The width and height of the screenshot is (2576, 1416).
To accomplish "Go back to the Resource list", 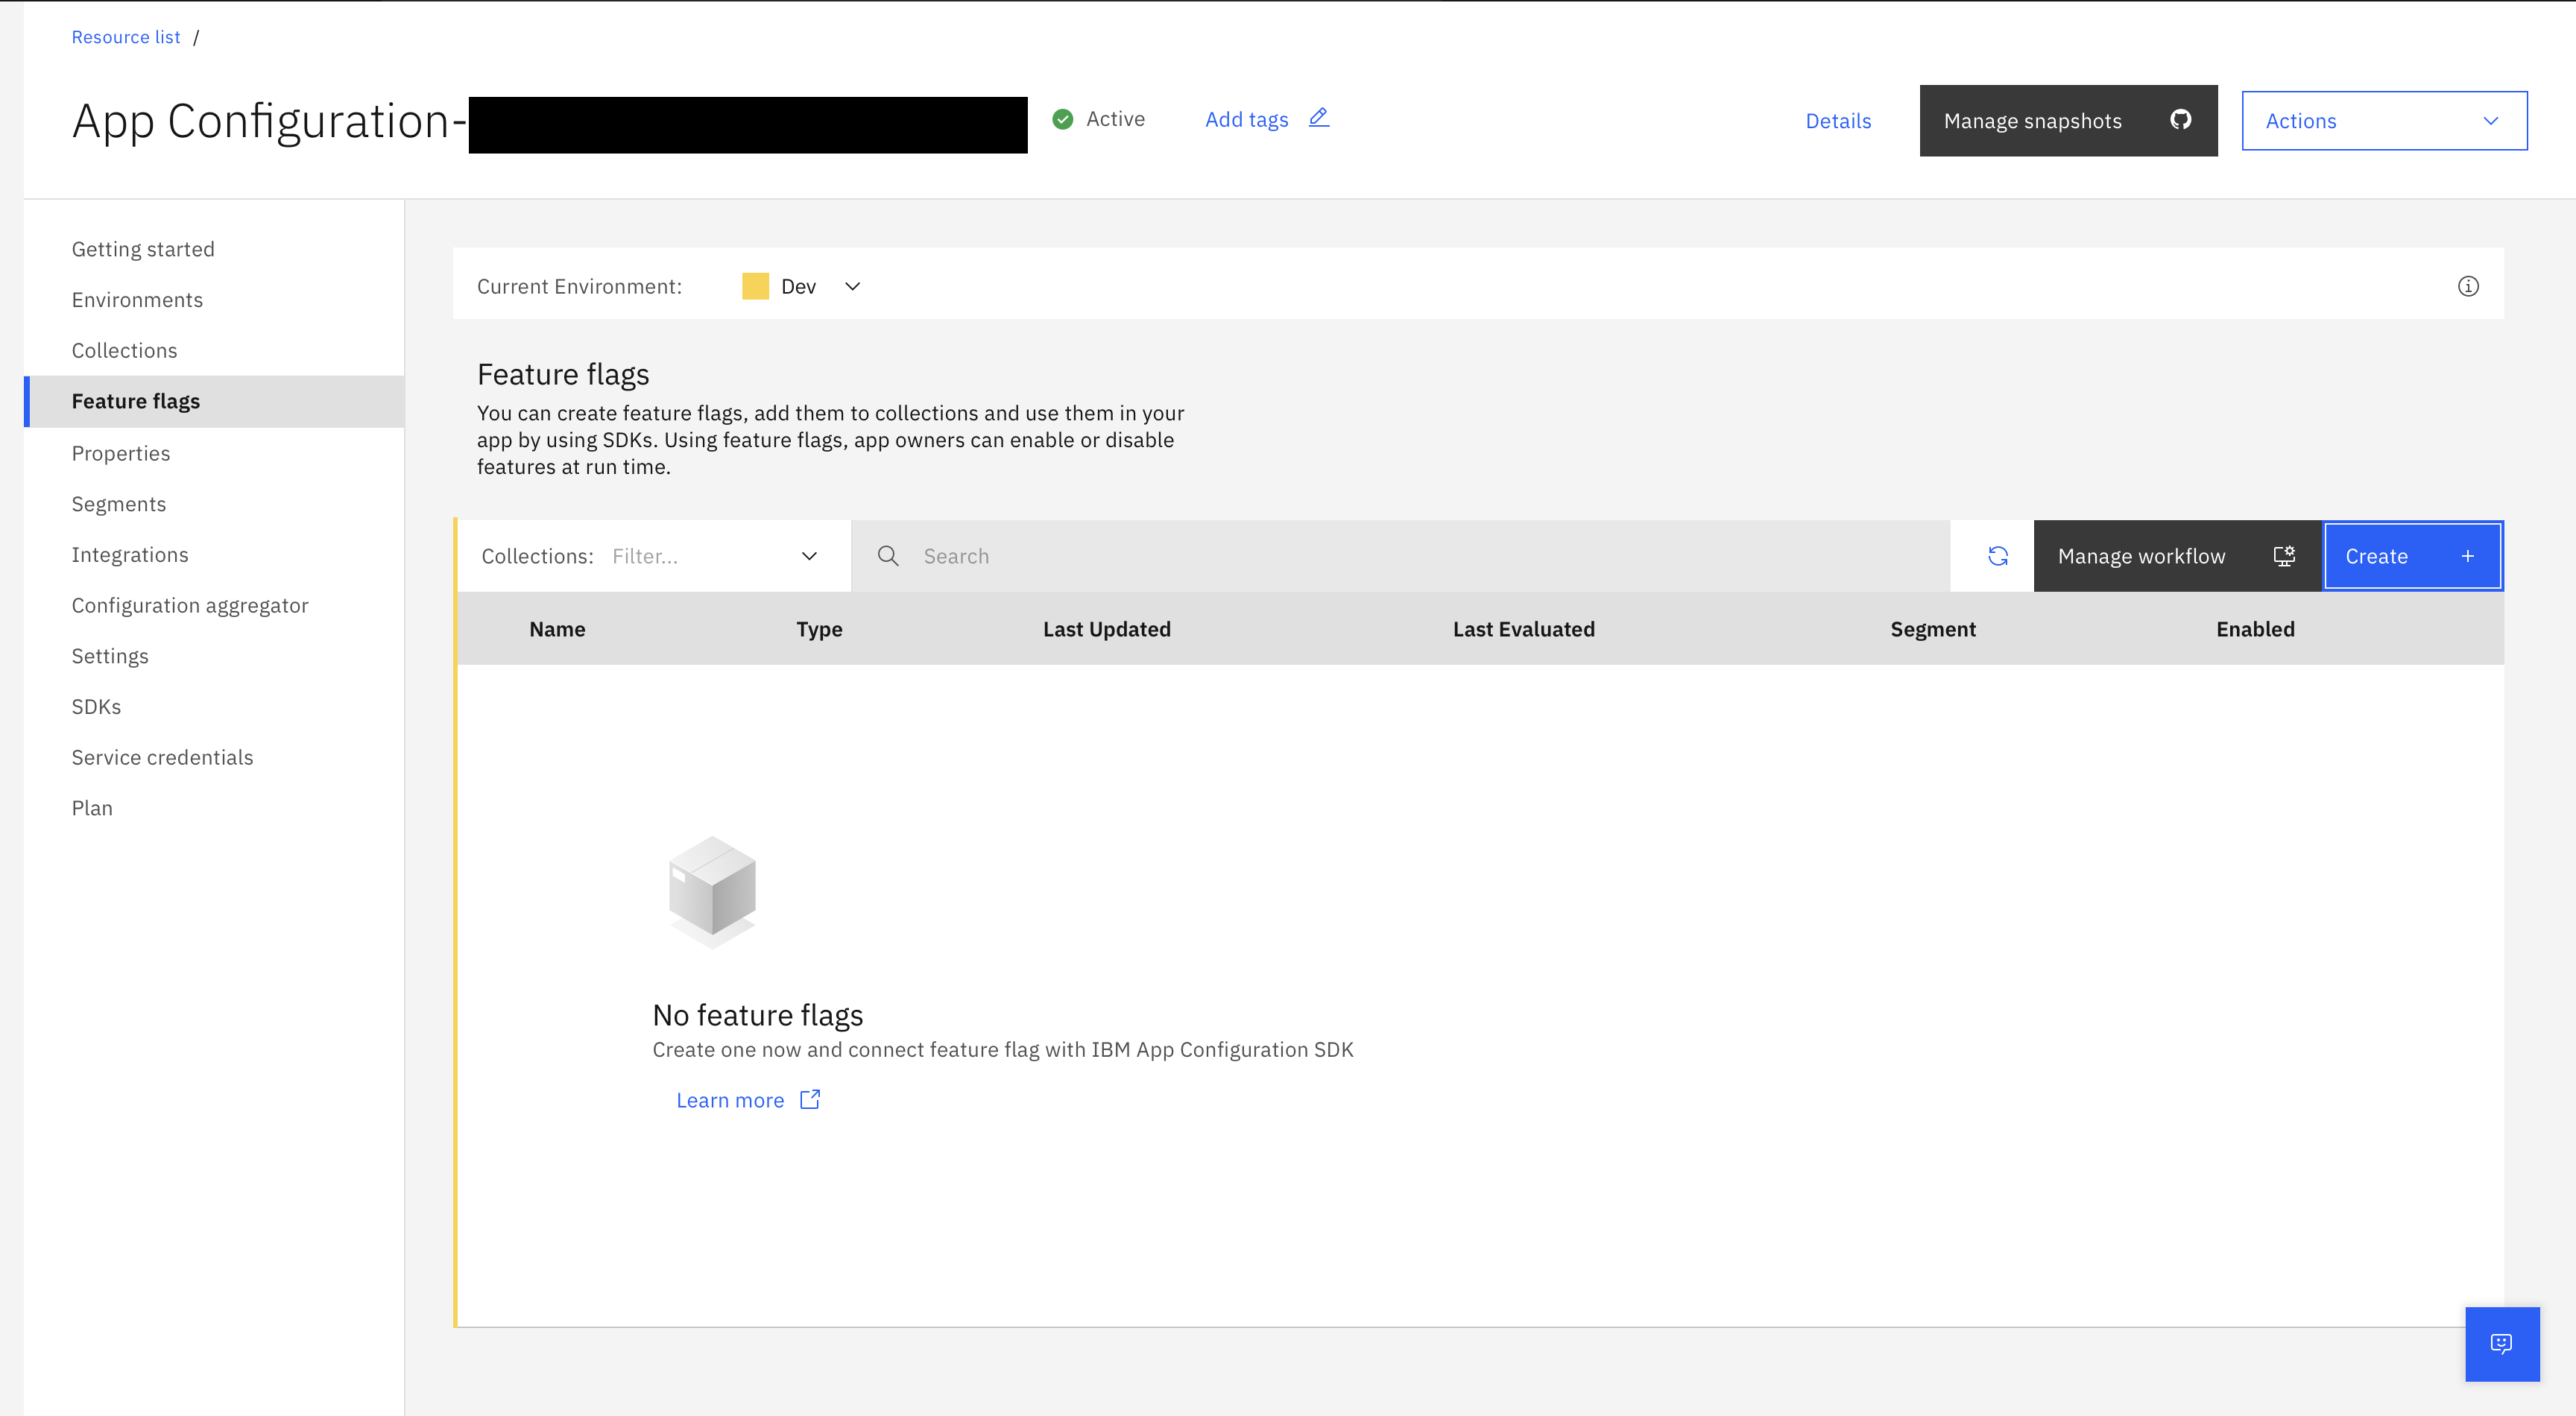I will tap(125, 36).
